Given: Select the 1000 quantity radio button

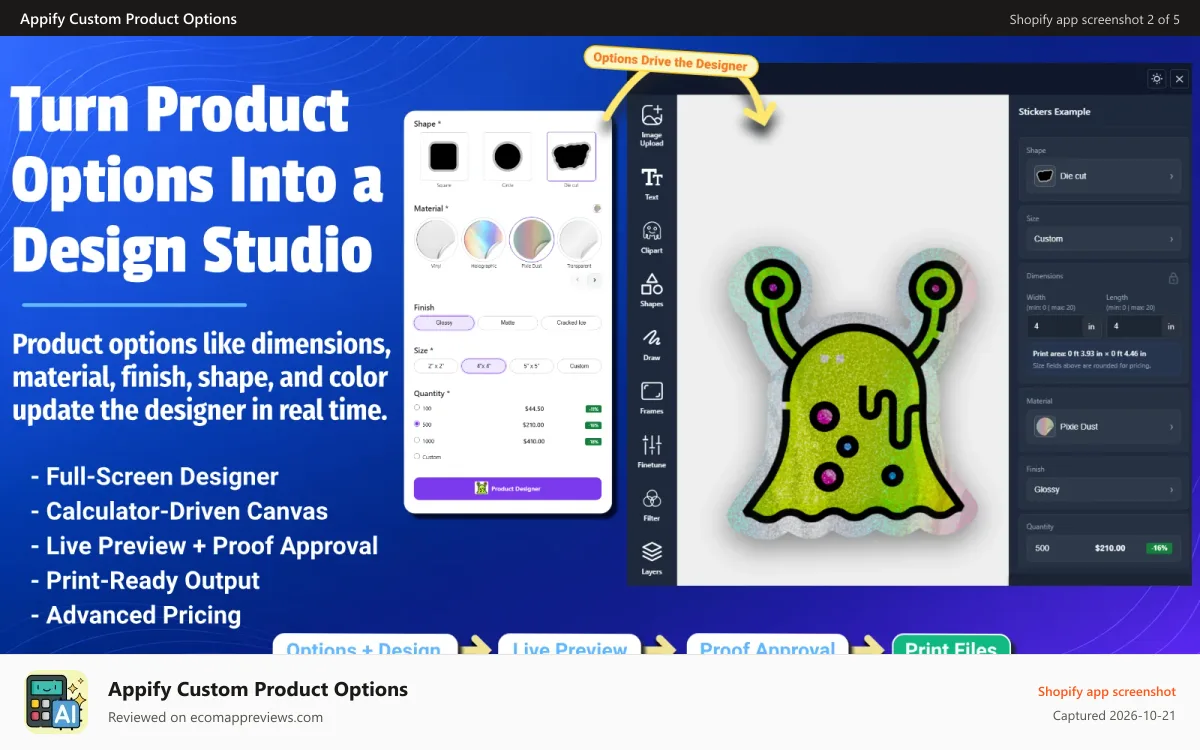Looking at the screenshot, I should [417, 440].
